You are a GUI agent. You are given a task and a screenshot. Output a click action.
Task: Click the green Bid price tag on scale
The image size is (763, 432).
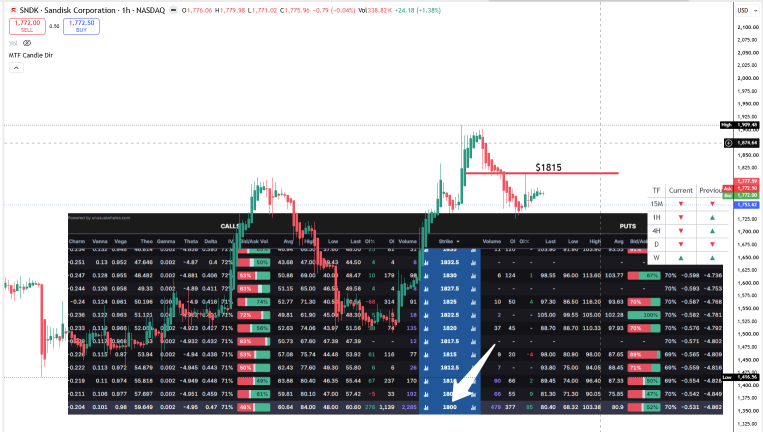tap(740, 195)
